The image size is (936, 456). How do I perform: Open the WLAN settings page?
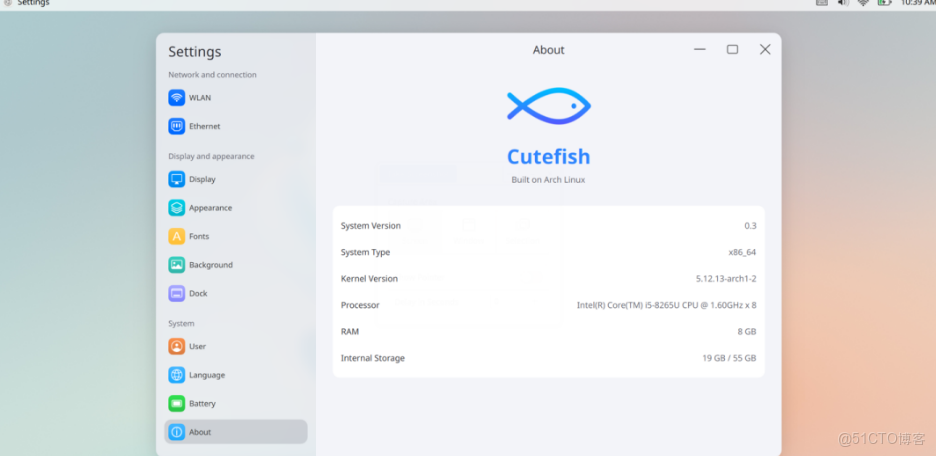pyautogui.click(x=236, y=98)
